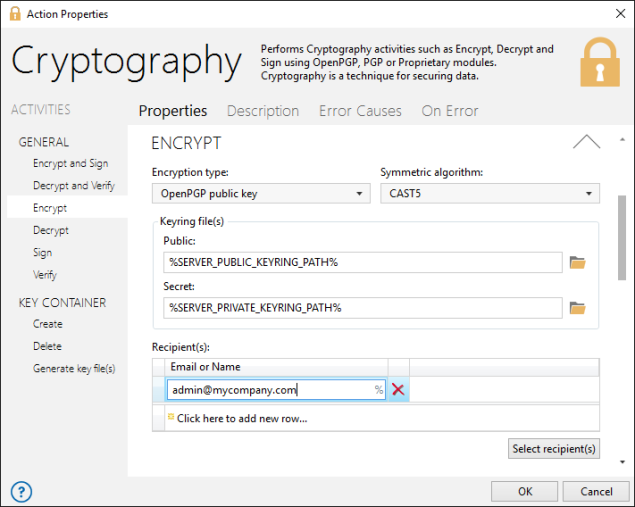The width and height of the screenshot is (635, 507).
Task: Select Generate key file(s) activity
Action: (x=74, y=368)
